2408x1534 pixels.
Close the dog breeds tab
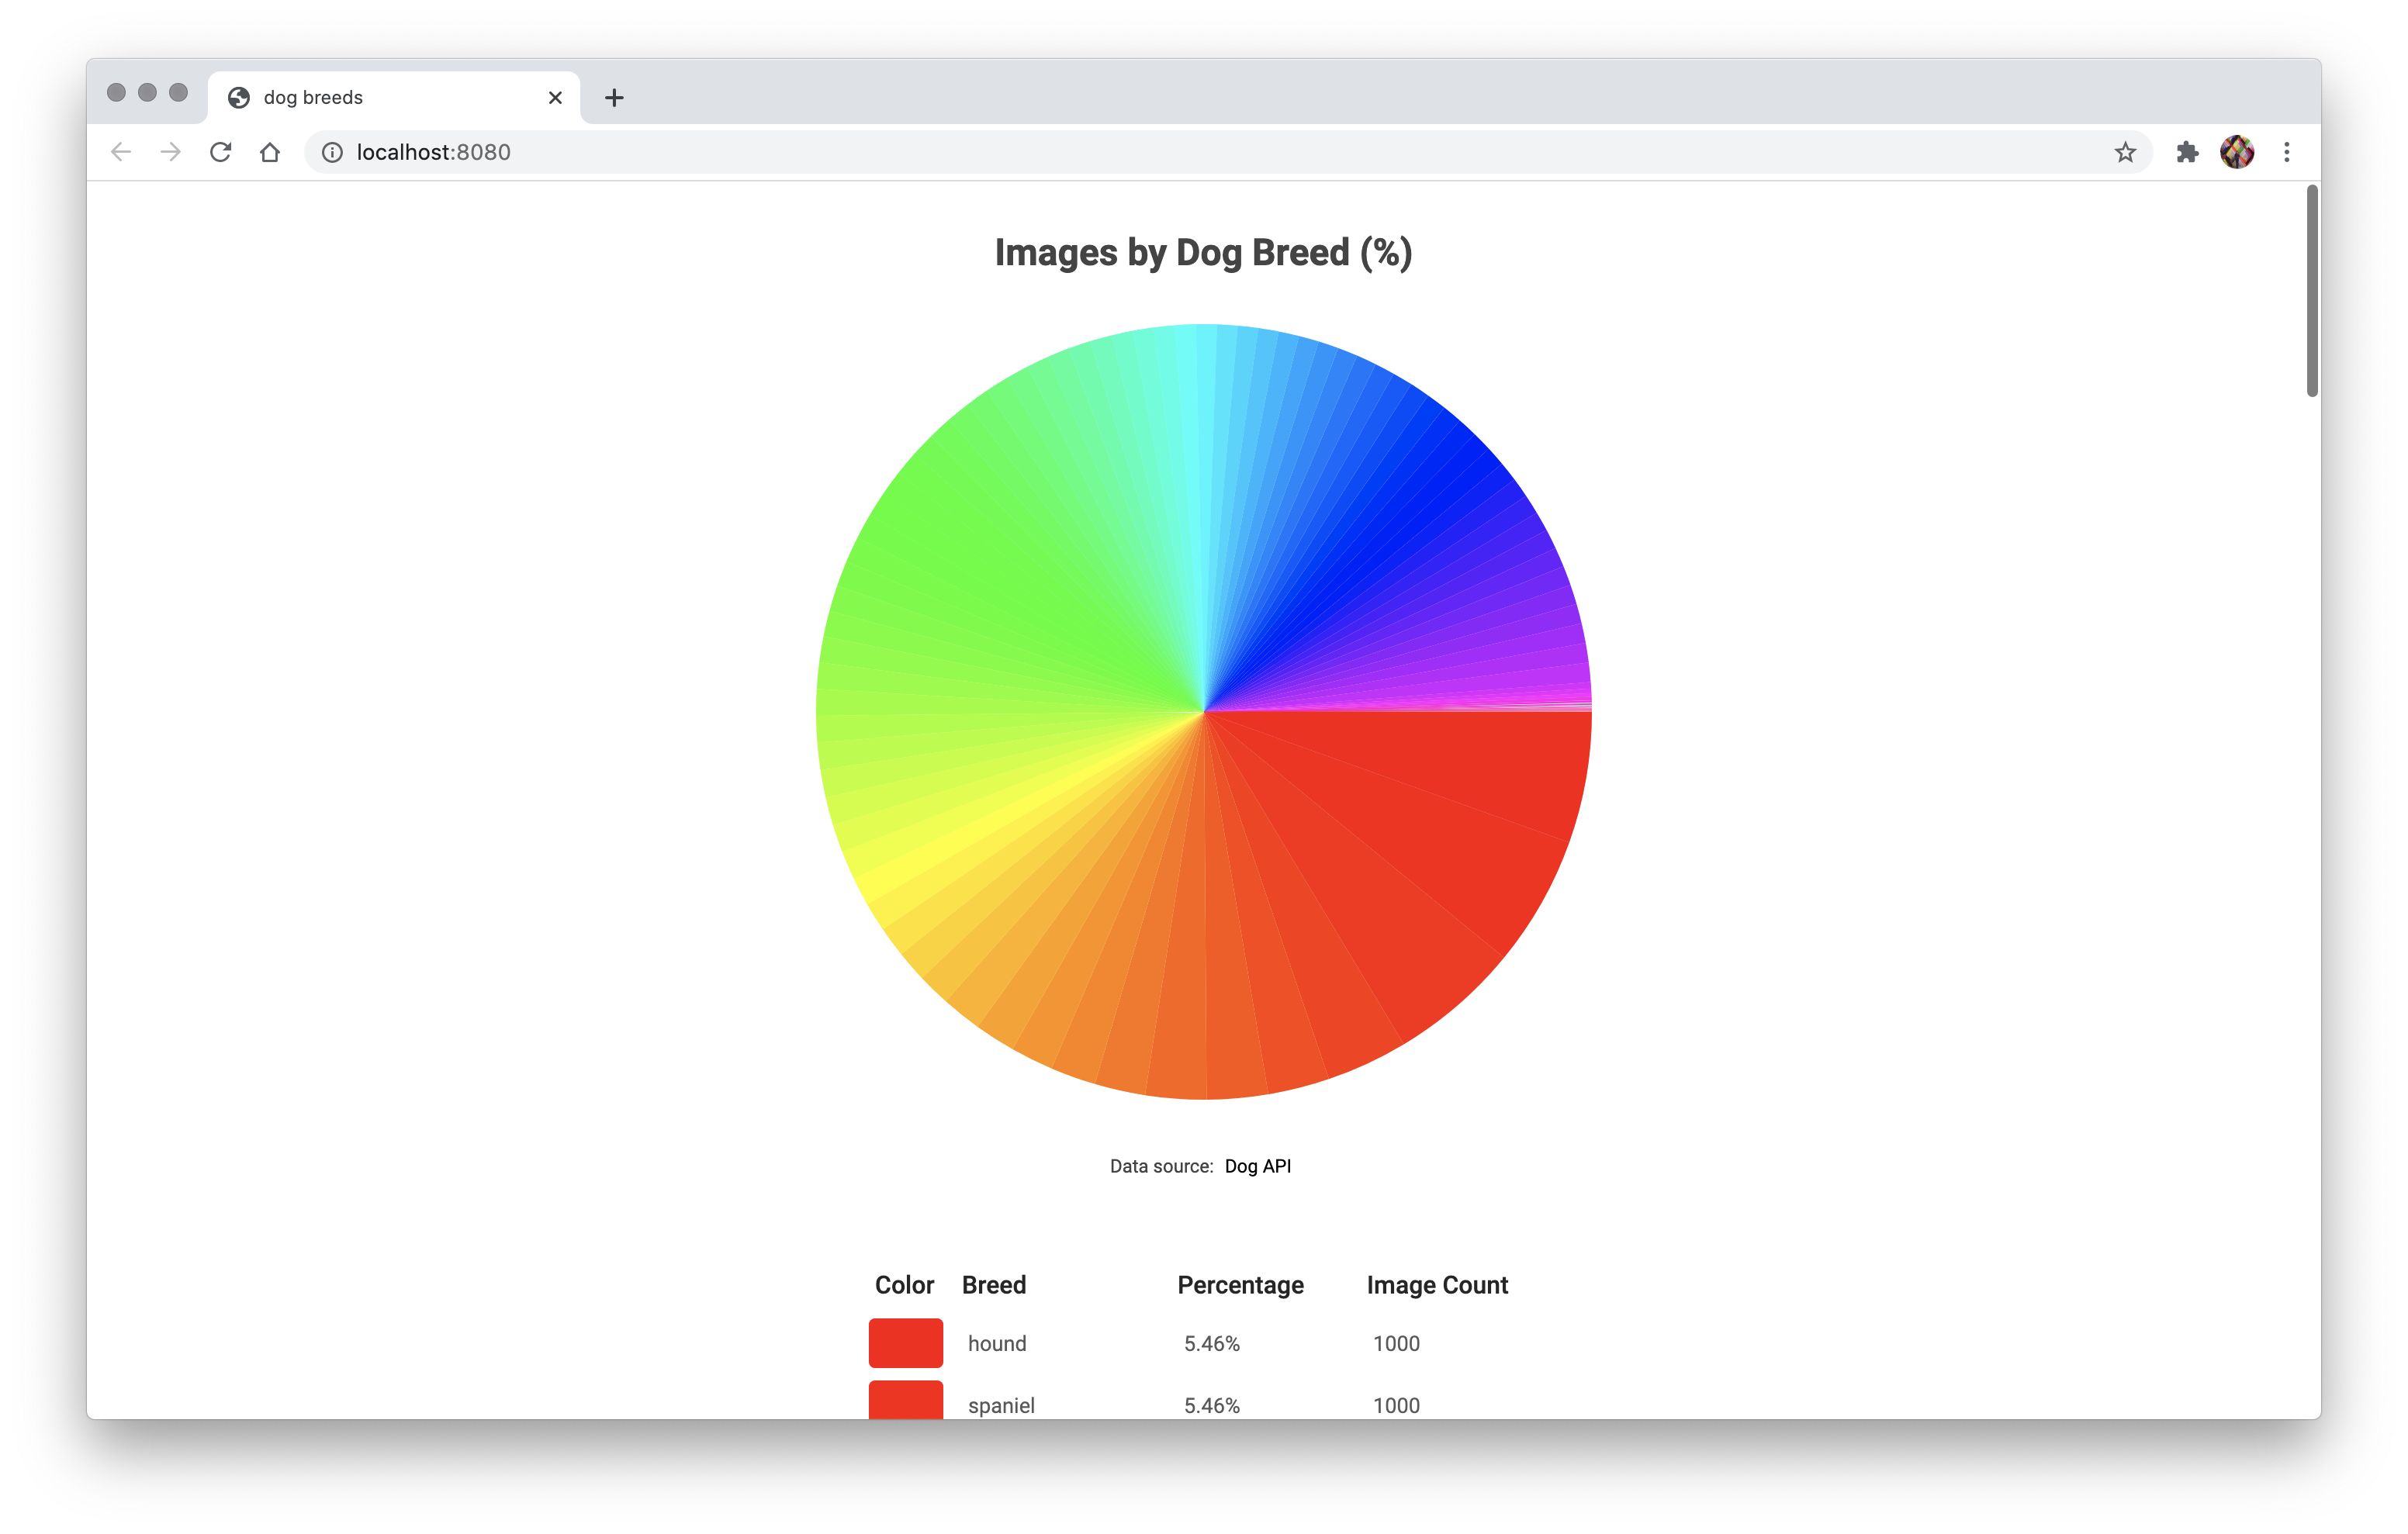coord(555,98)
